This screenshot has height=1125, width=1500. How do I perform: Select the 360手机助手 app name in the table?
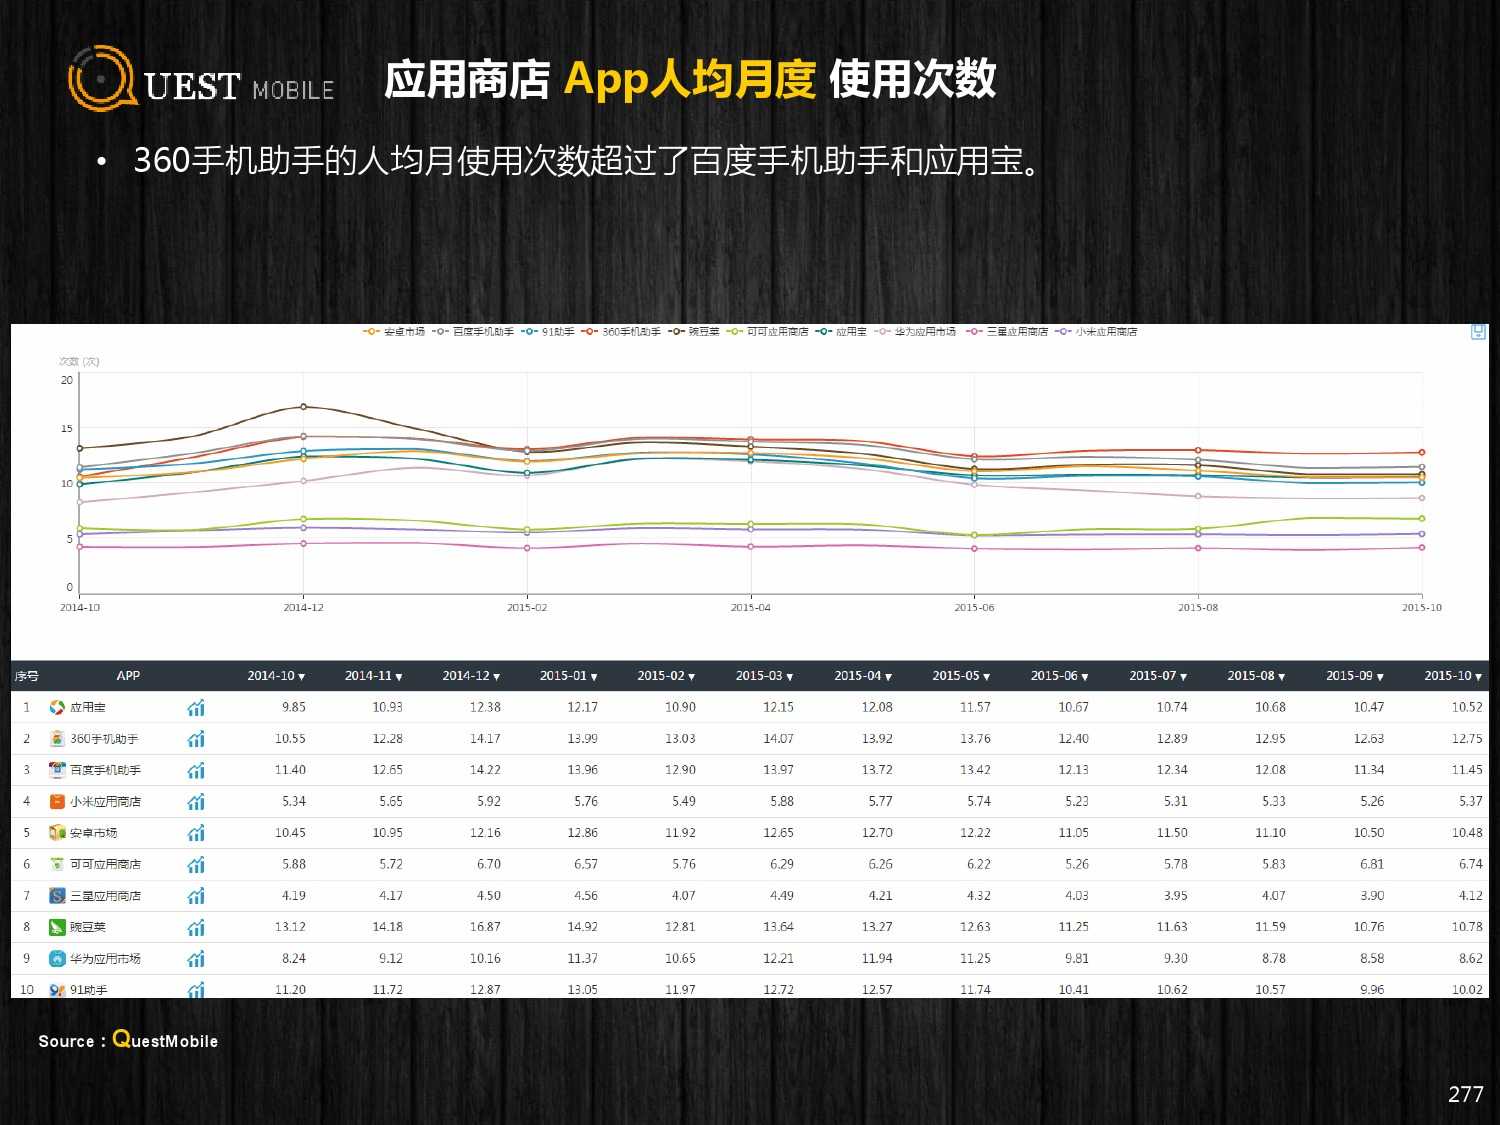point(104,739)
